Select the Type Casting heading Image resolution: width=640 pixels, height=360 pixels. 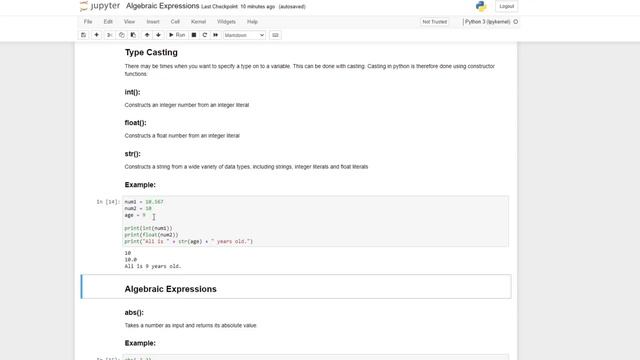pyautogui.click(x=151, y=52)
